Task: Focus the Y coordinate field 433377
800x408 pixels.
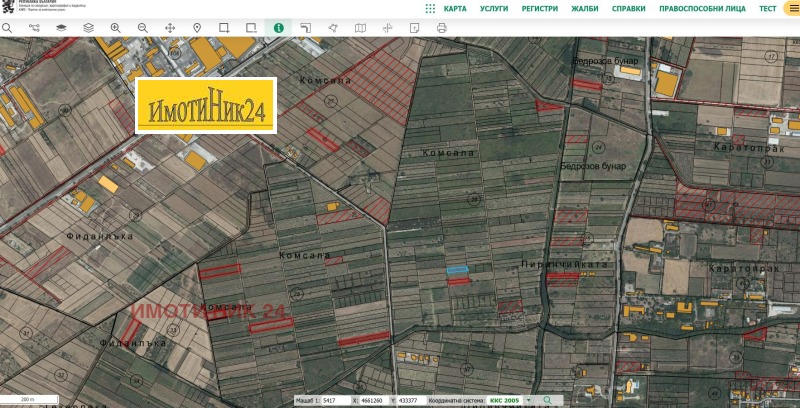Action: coord(412,401)
